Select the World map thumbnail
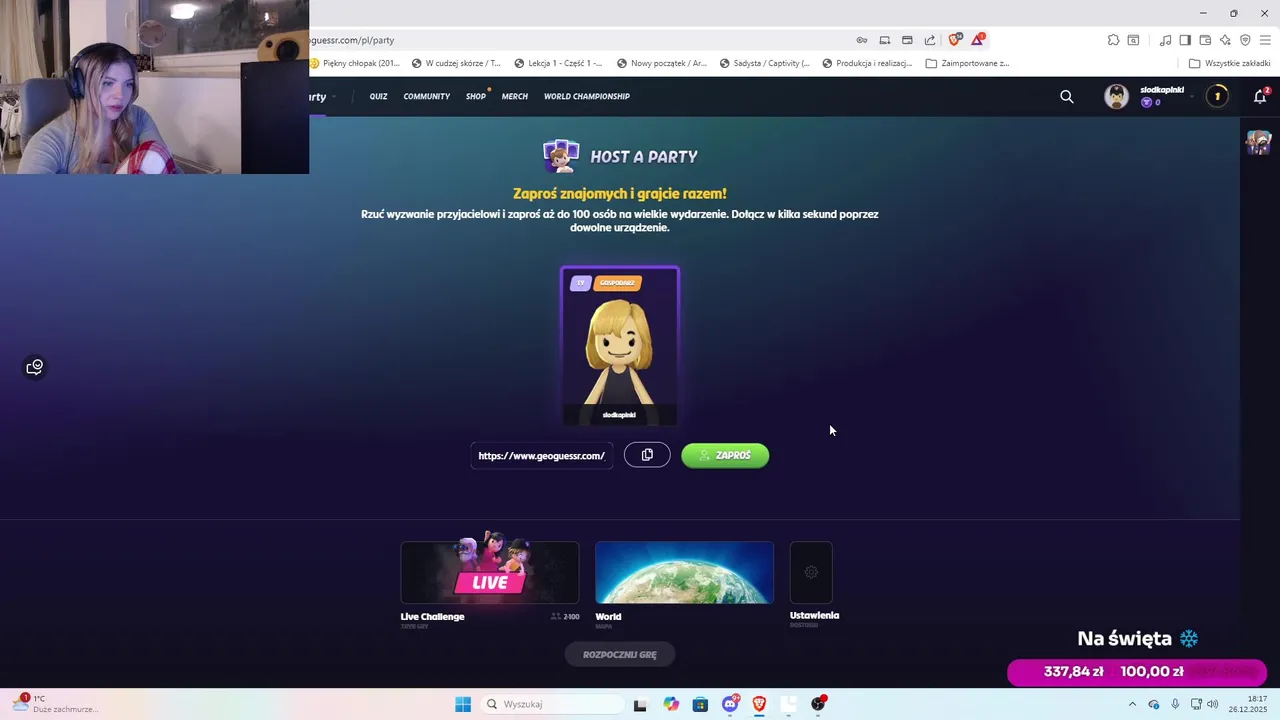The width and height of the screenshot is (1280, 720). tap(684, 572)
